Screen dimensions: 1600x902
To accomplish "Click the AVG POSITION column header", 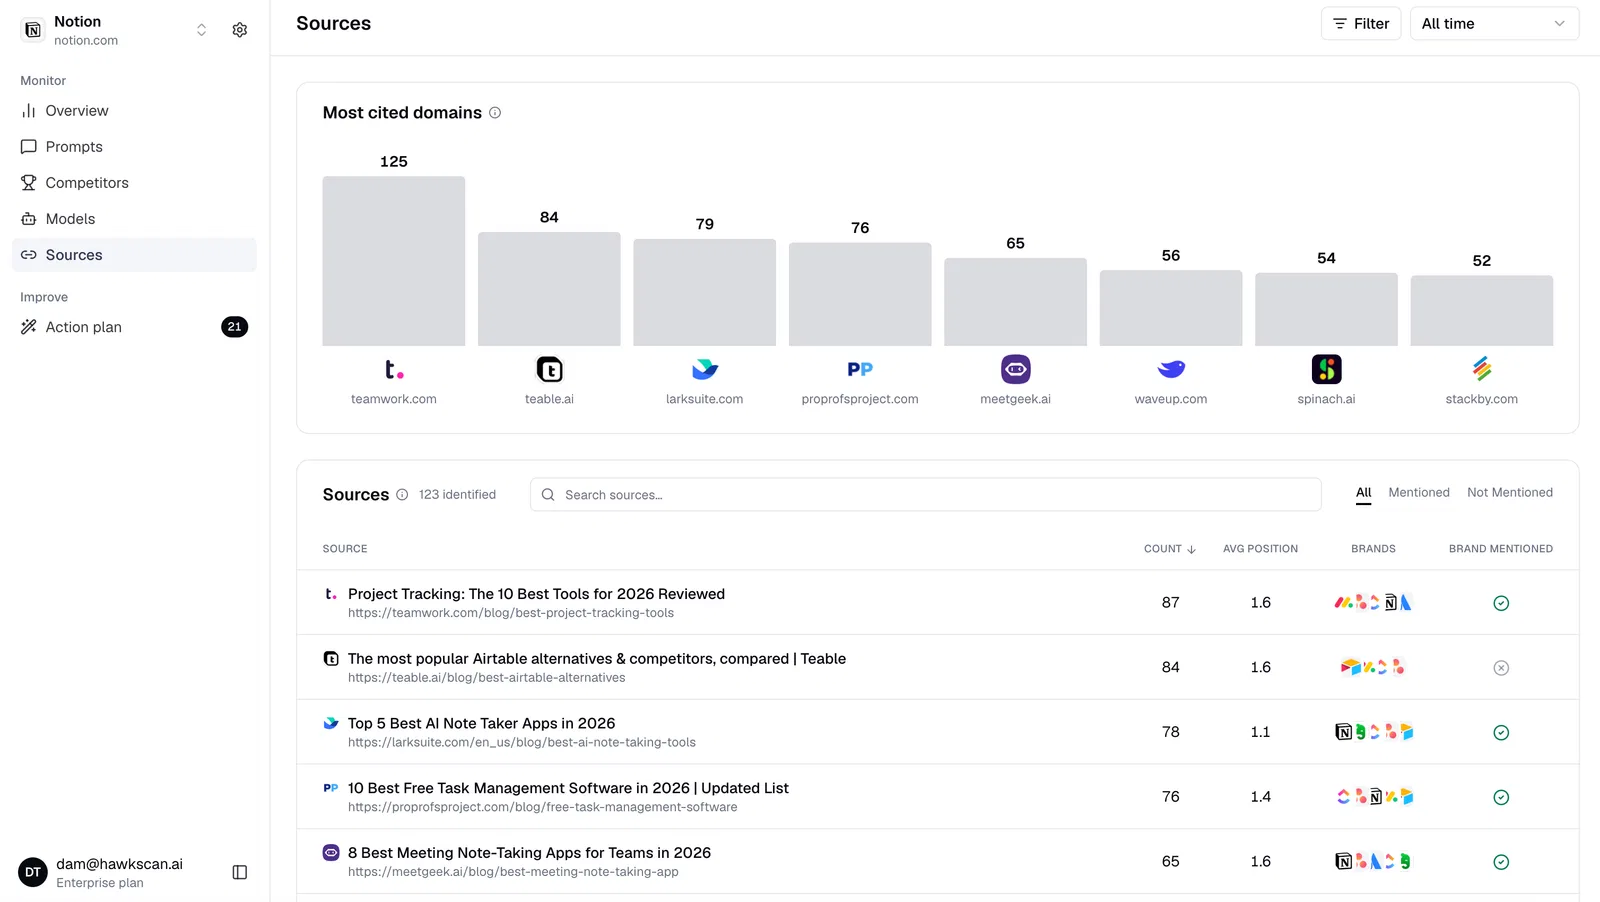I will (x=1260, y=549).
